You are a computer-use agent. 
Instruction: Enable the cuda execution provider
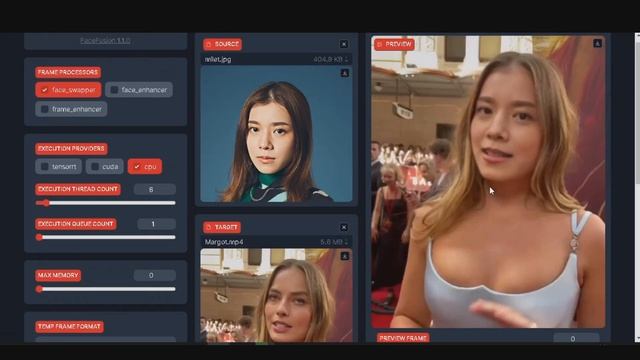click(104, 167)
